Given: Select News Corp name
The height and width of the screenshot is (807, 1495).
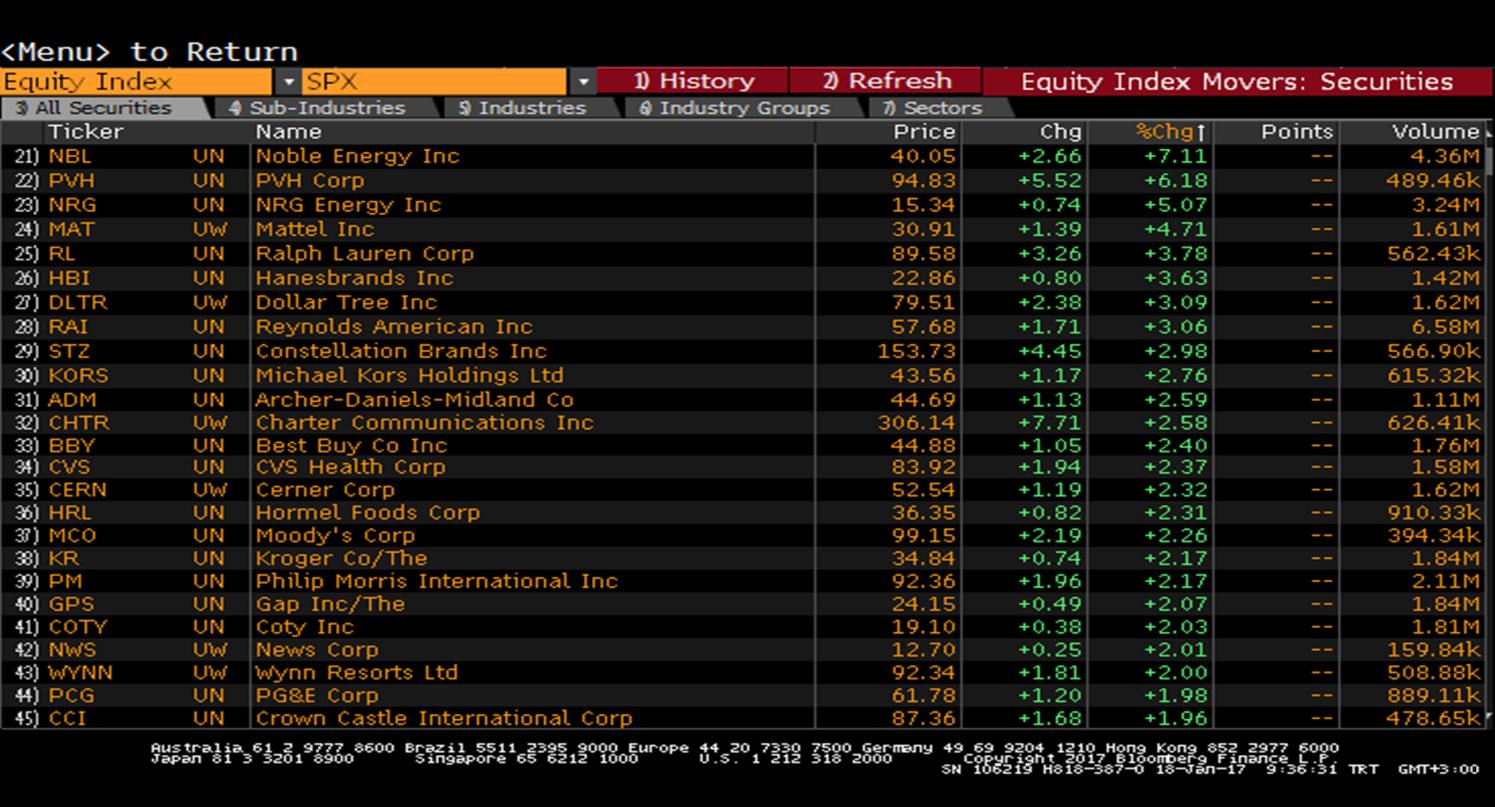Looking at the screenshot, I should 316,650.
